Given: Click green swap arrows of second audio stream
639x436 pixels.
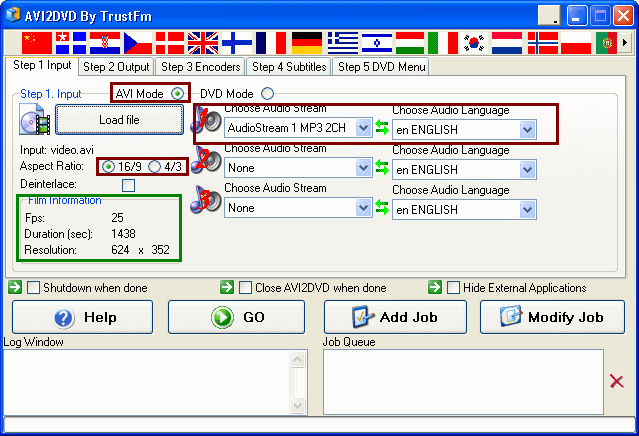Looking at the screenshot, I should tap(382, 167).
